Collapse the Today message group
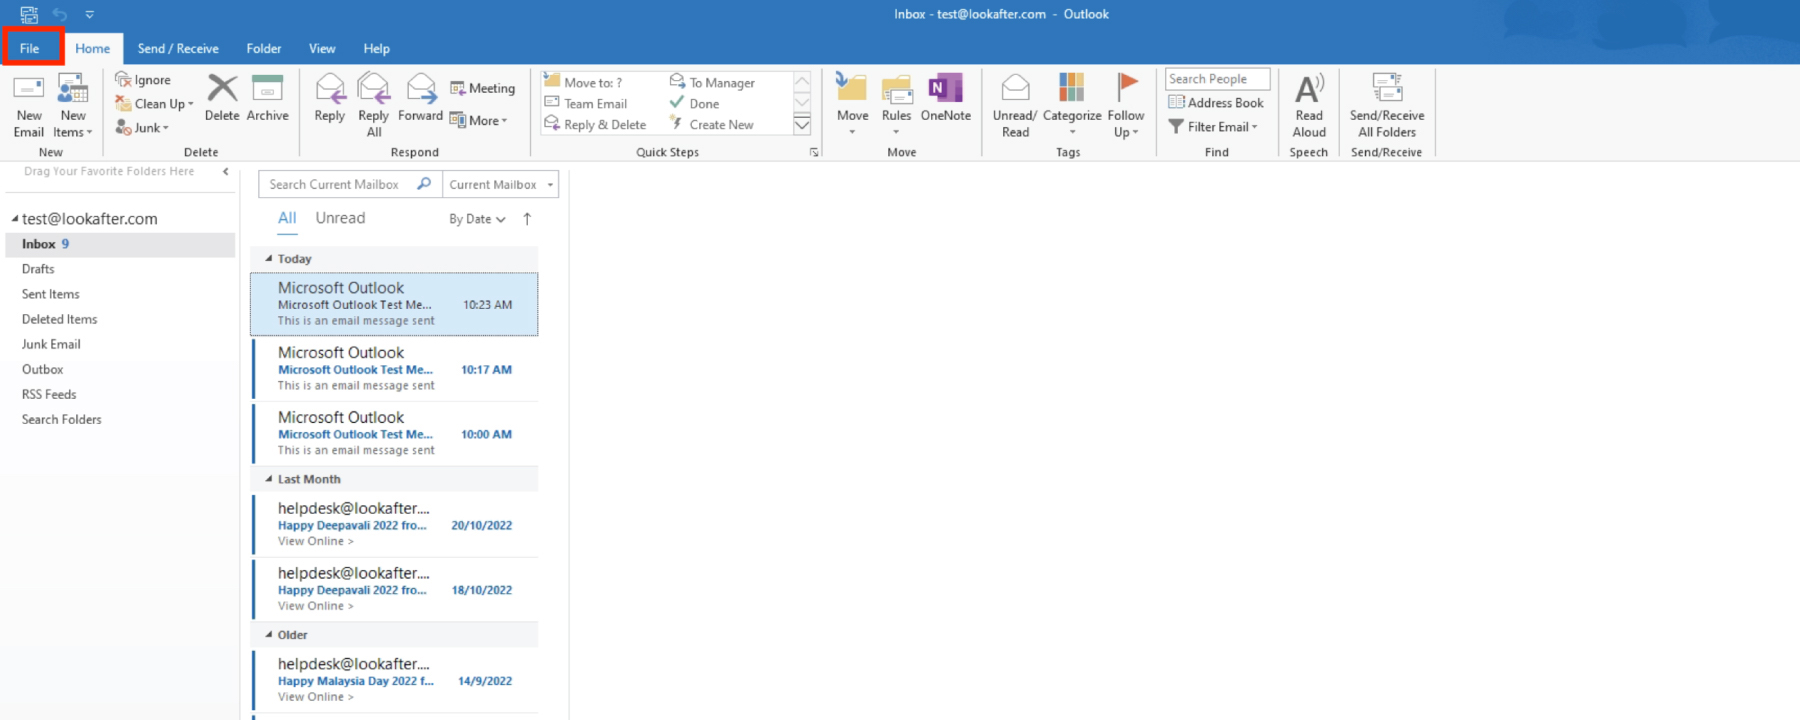The width and height of the screenshot is (1800, 720). (x=269, y=259)
